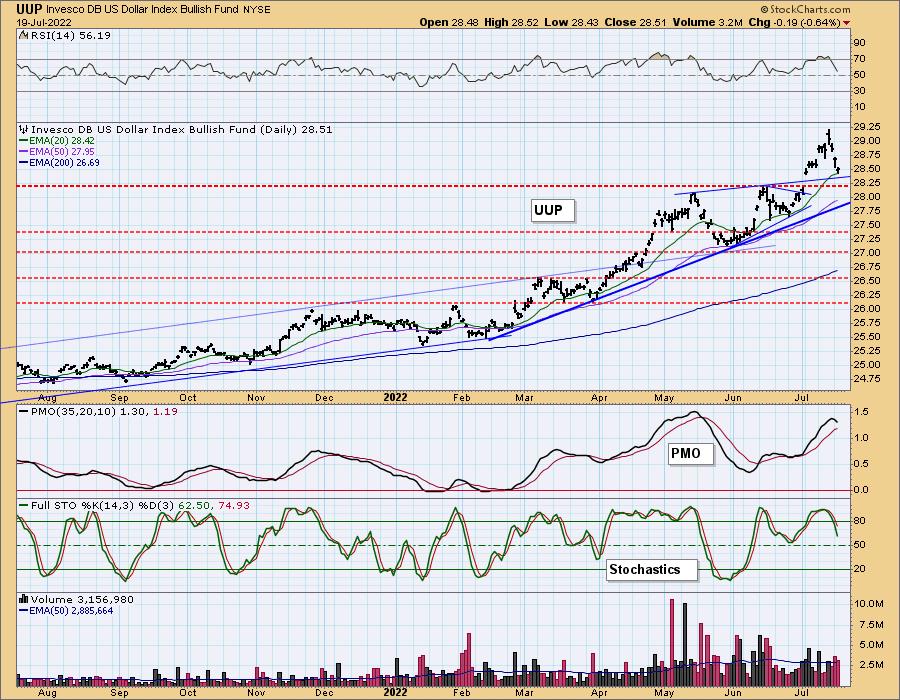The image size is (900, 700).
Task: Click the date 19-Jul-2022
Action: coord(44,23)
